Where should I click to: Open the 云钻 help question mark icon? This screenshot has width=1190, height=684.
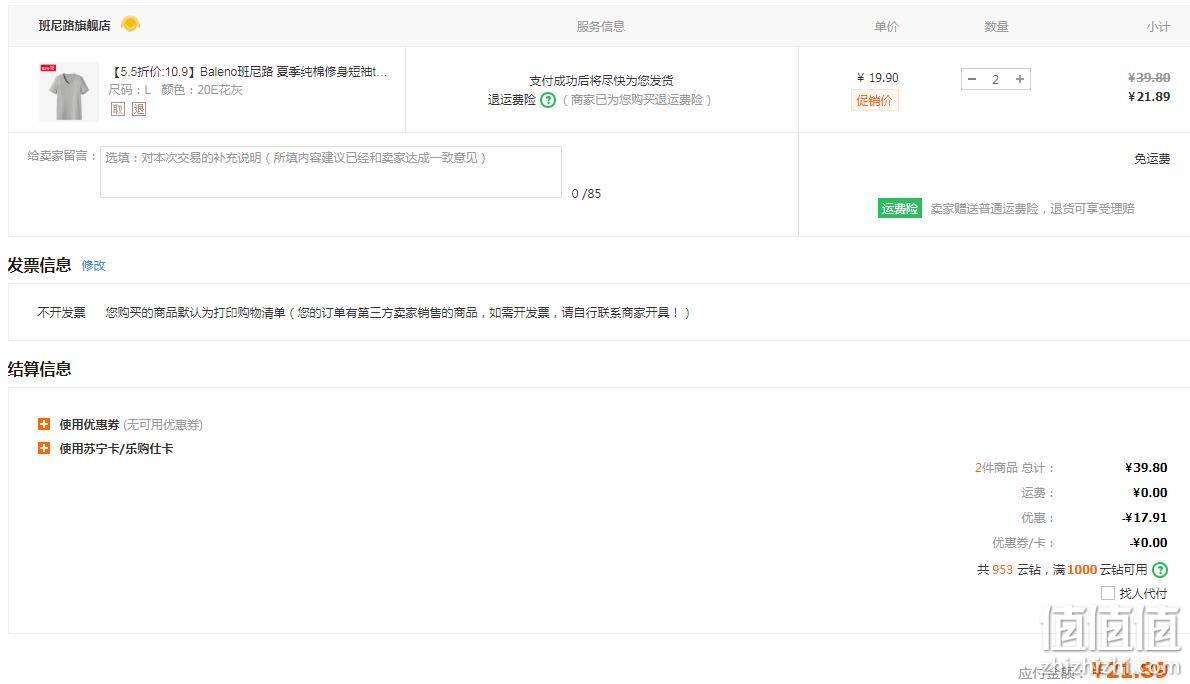[1160, 569]
